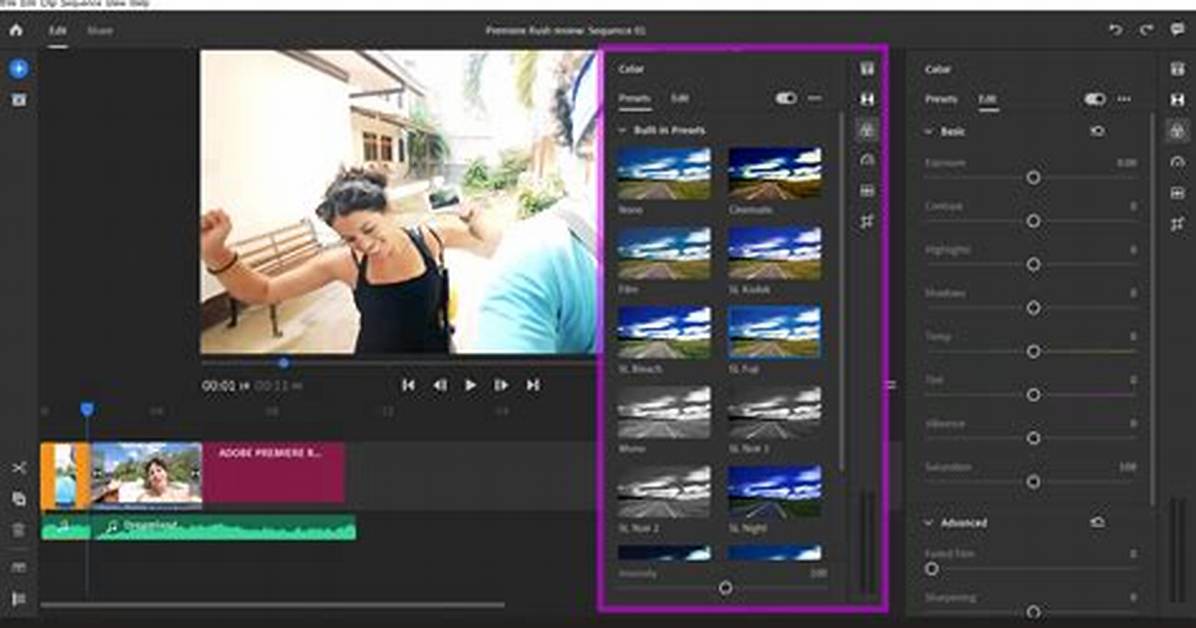Apply the SL Night preset
The height and width of the screenshot is (628, 1196).
pos(774,492)
